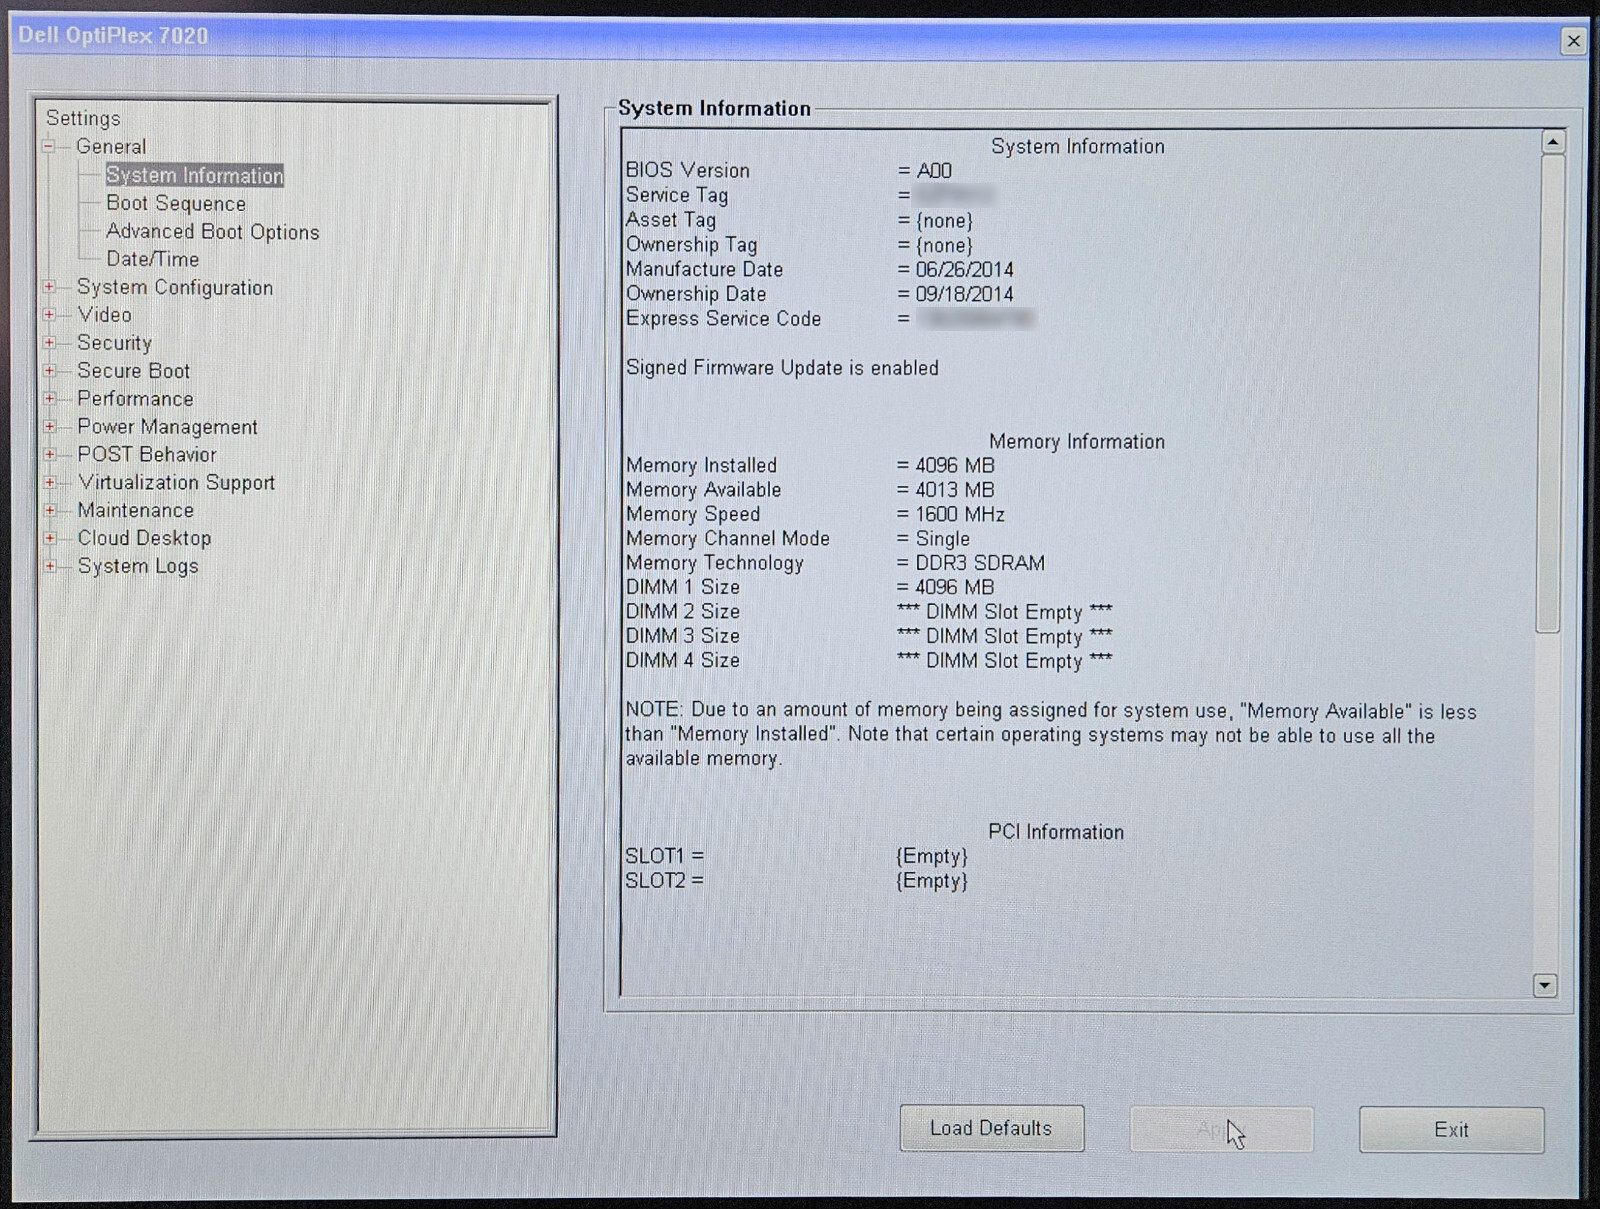Expand the System Configuration node
Viewport: 1600px width, 1209px height.
pyautogui.click(x=49, y=287)
